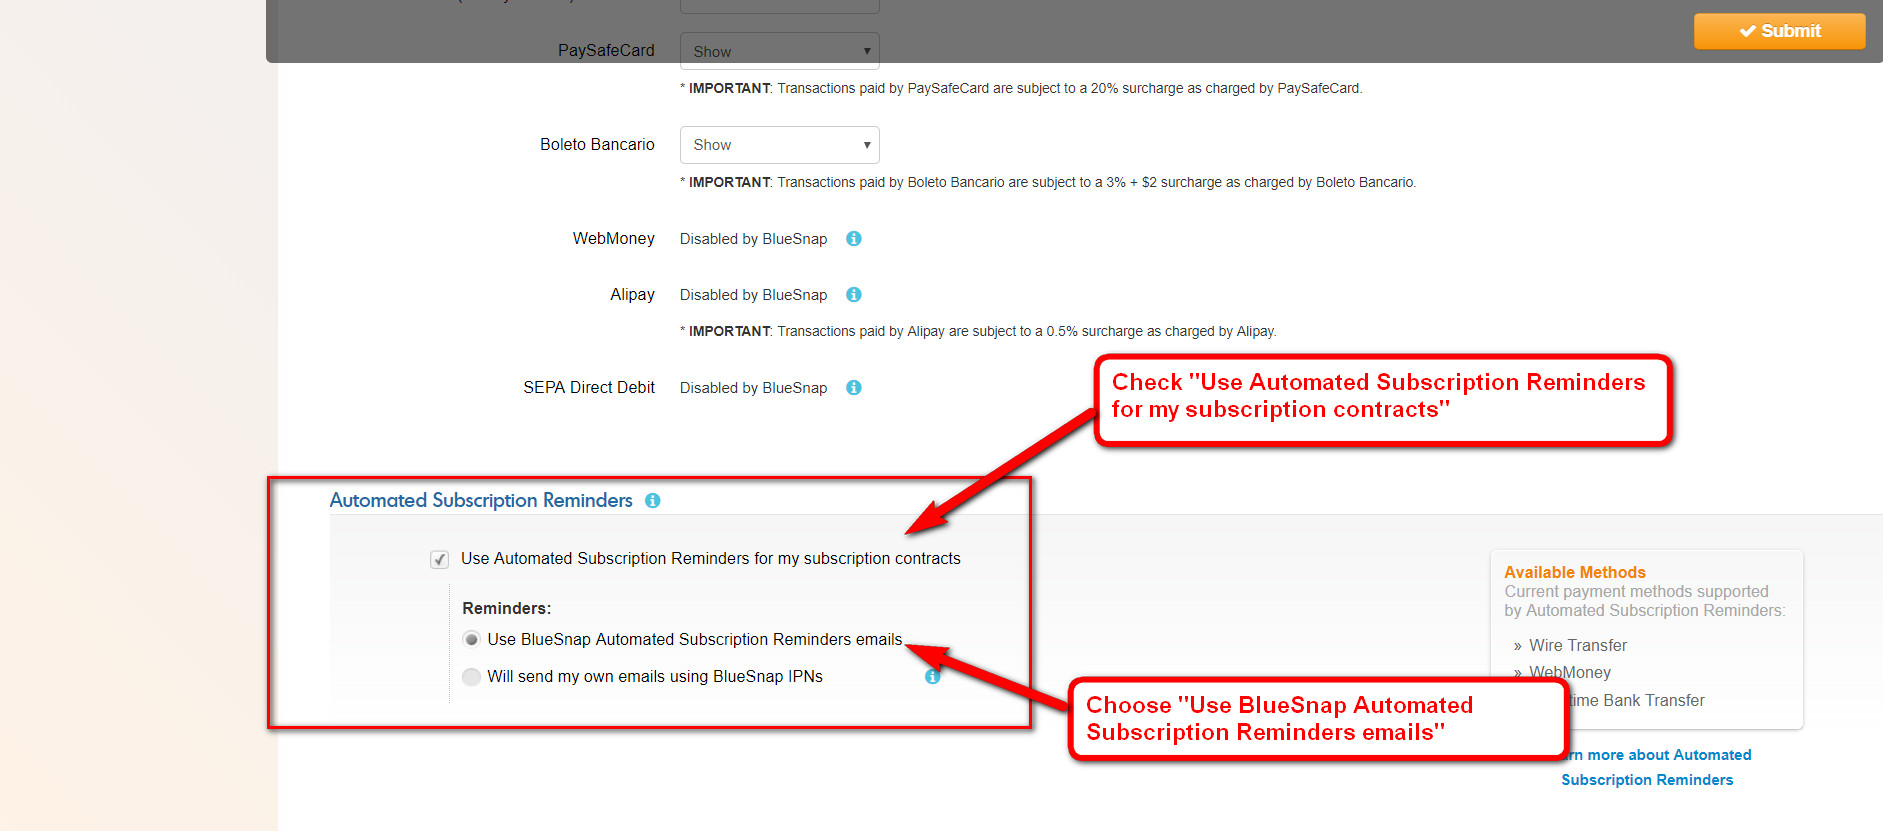Click the WebMoney entry in Available Methods

coord(1570,673)
